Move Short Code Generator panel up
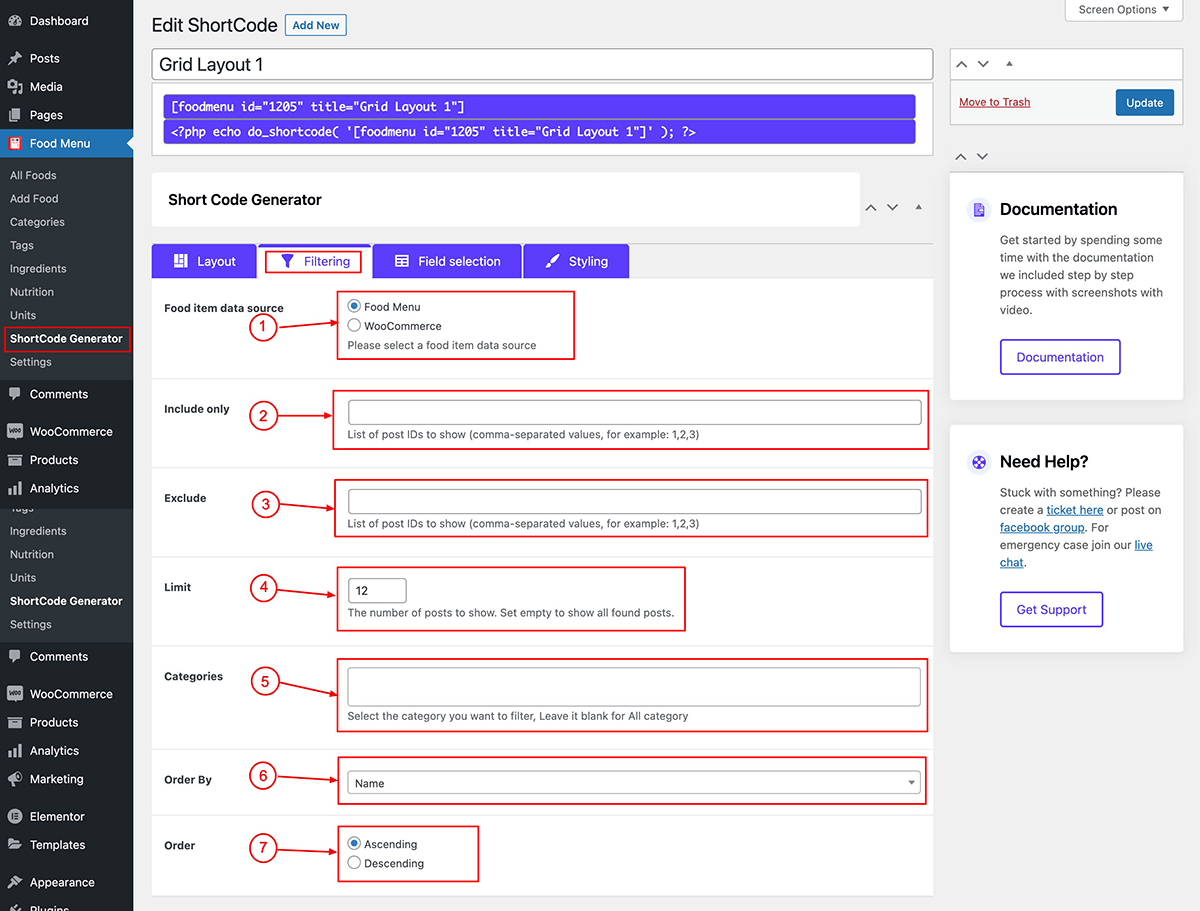 (871, 207)
